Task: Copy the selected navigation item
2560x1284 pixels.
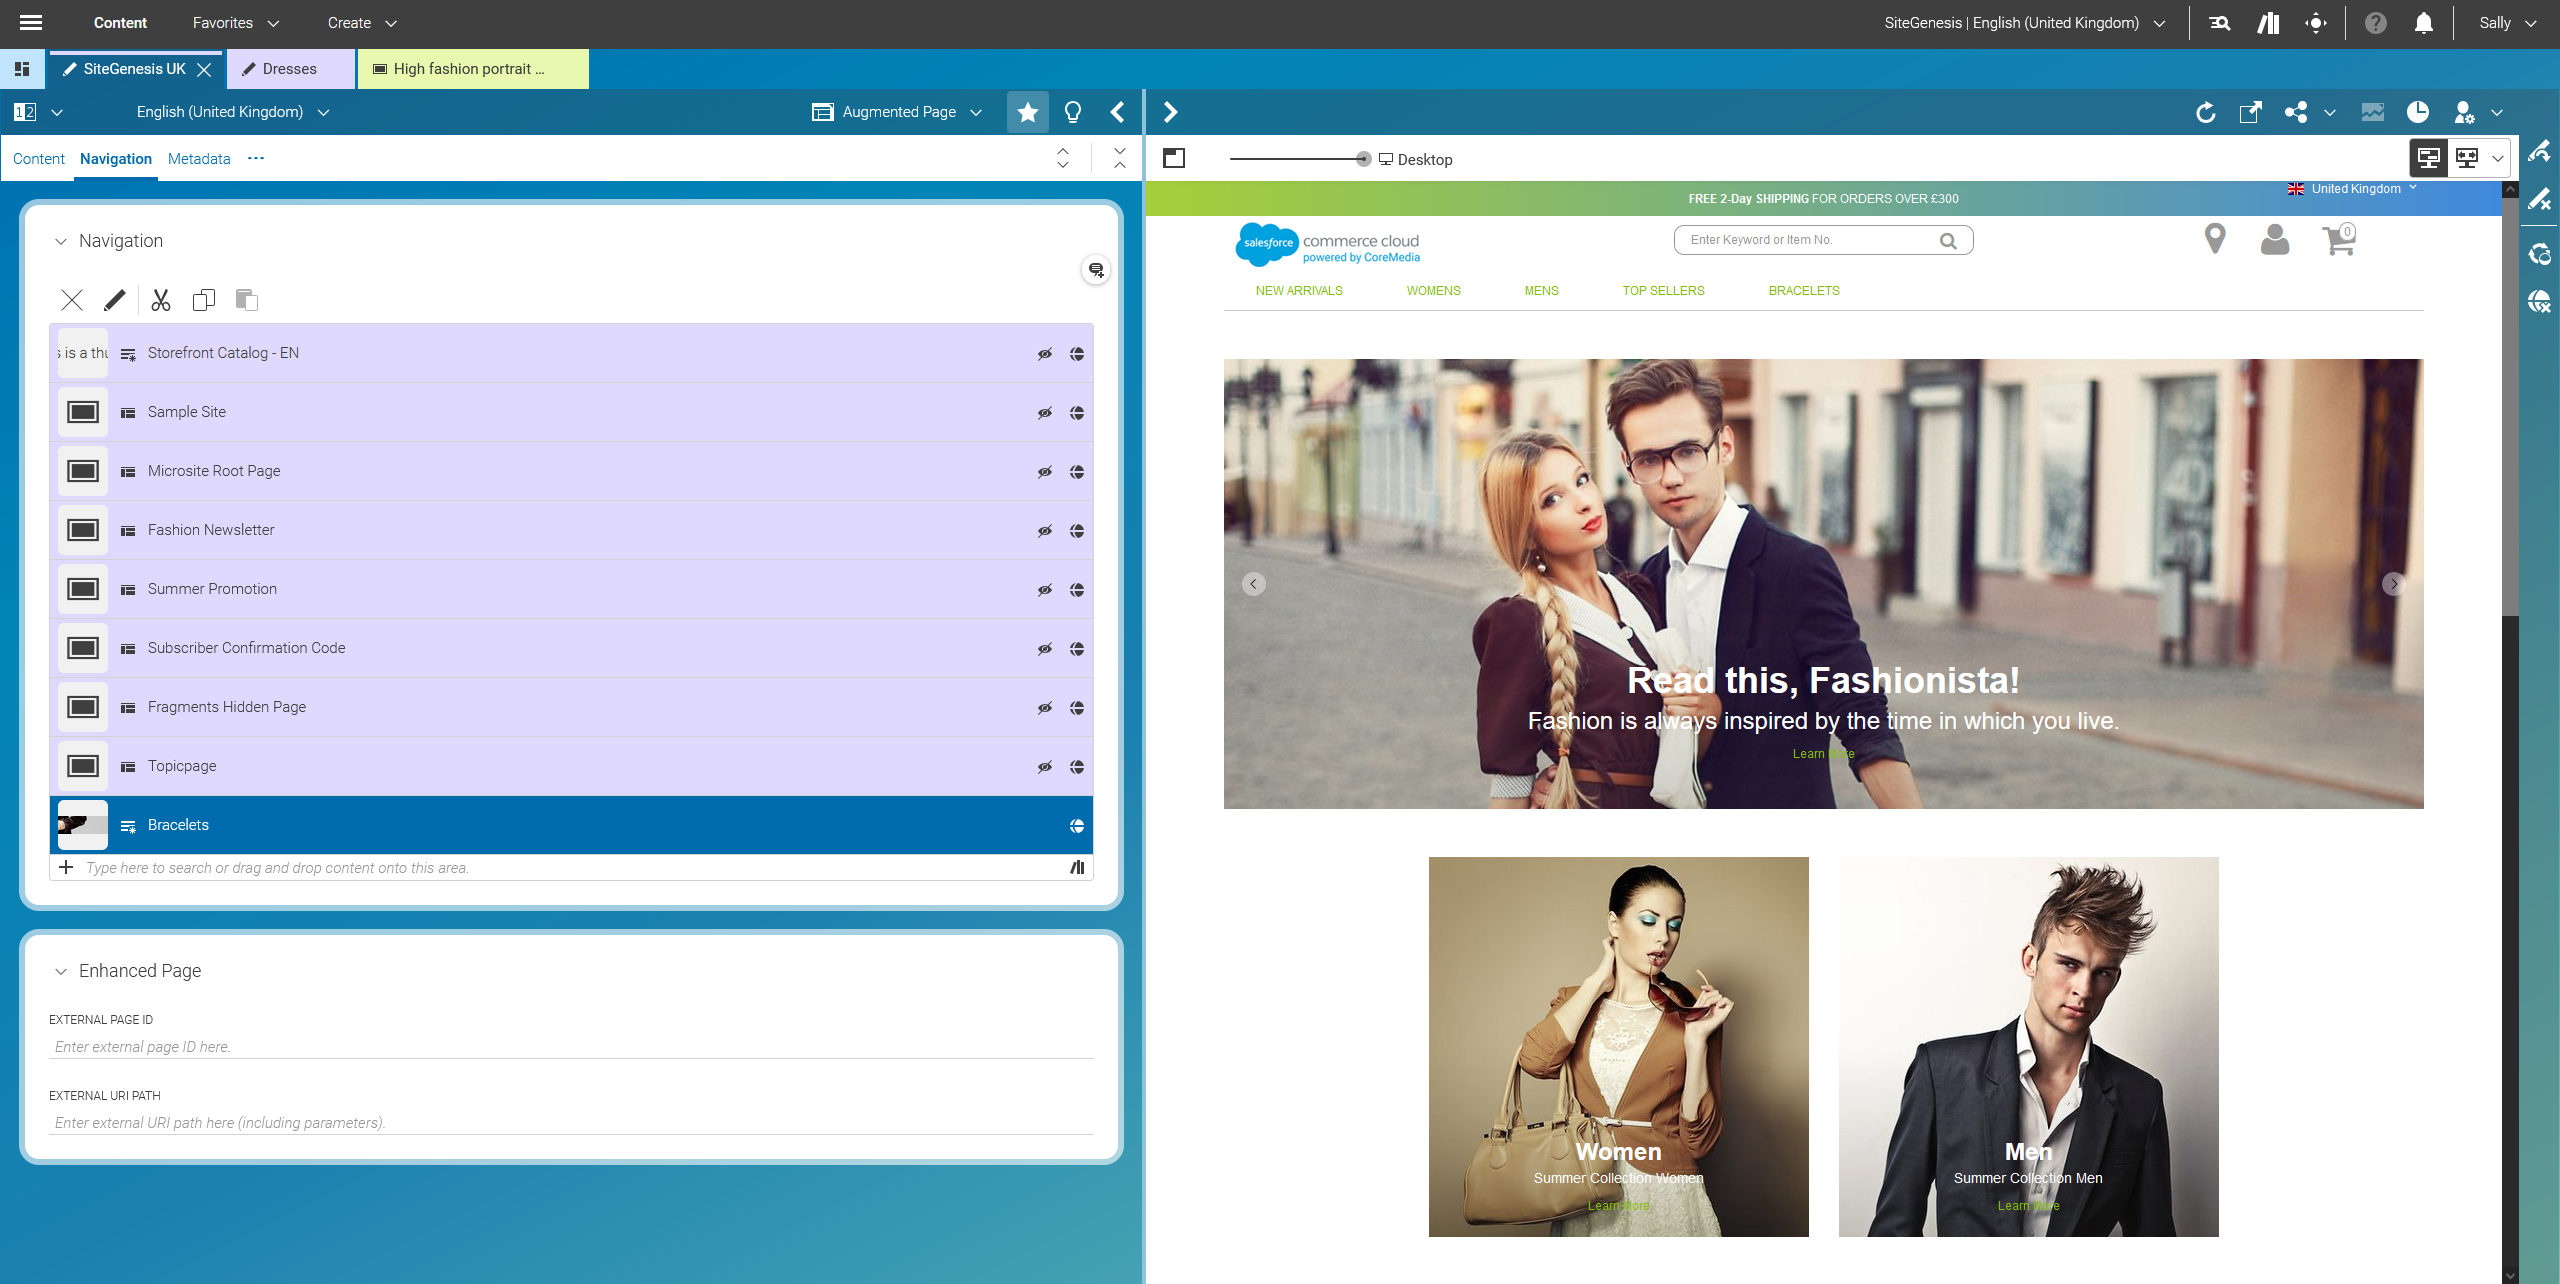Action: (204, 299)
